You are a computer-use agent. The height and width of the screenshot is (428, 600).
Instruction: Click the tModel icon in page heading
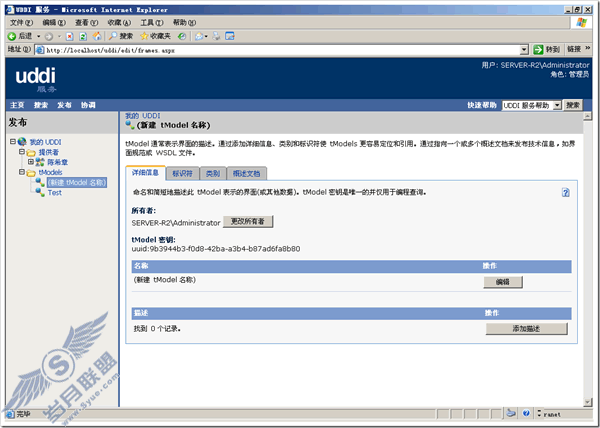pos(130,125)
